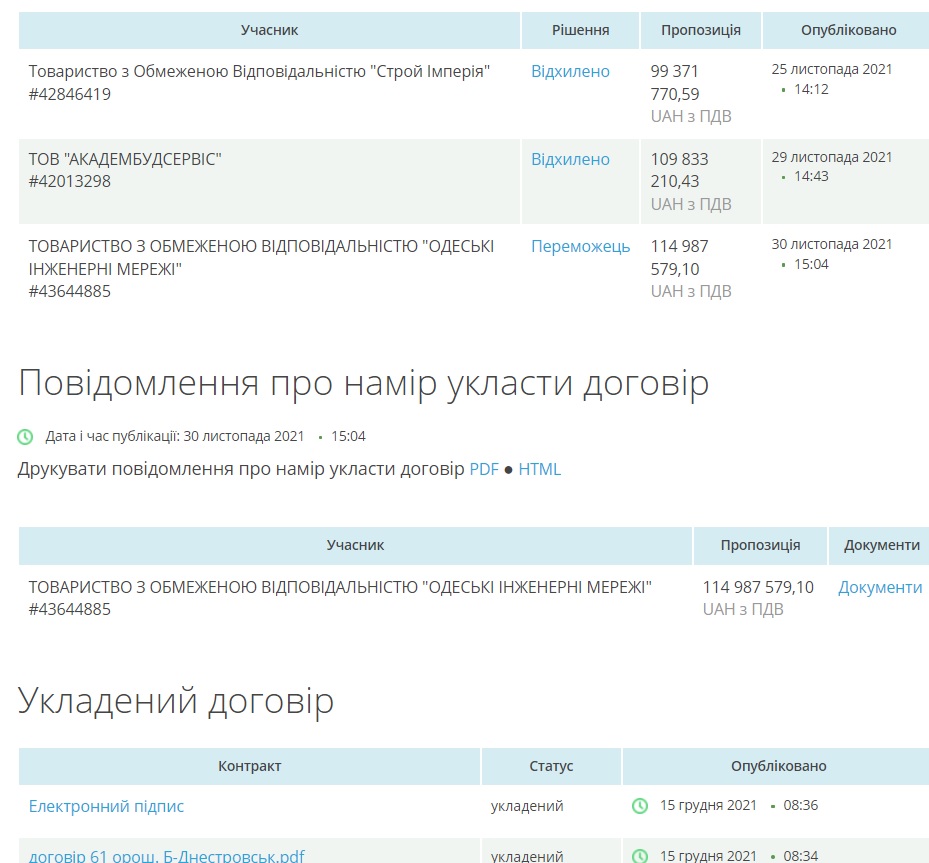
Task: Click Пропозиція header in second table
Action: pos(760,546)
